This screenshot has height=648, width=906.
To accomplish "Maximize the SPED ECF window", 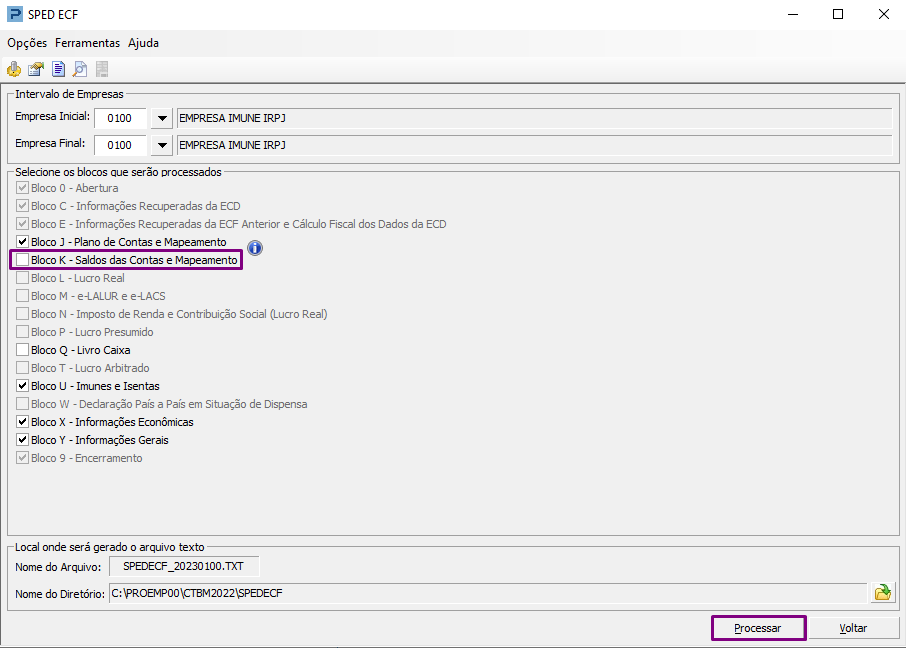I will pyautogui.click(x=838, y=14).
